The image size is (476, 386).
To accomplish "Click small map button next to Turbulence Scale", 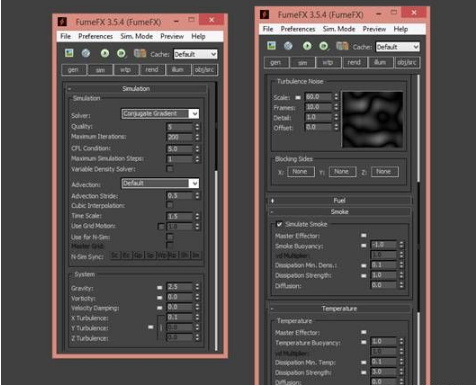I will click(x=298, y=97).
